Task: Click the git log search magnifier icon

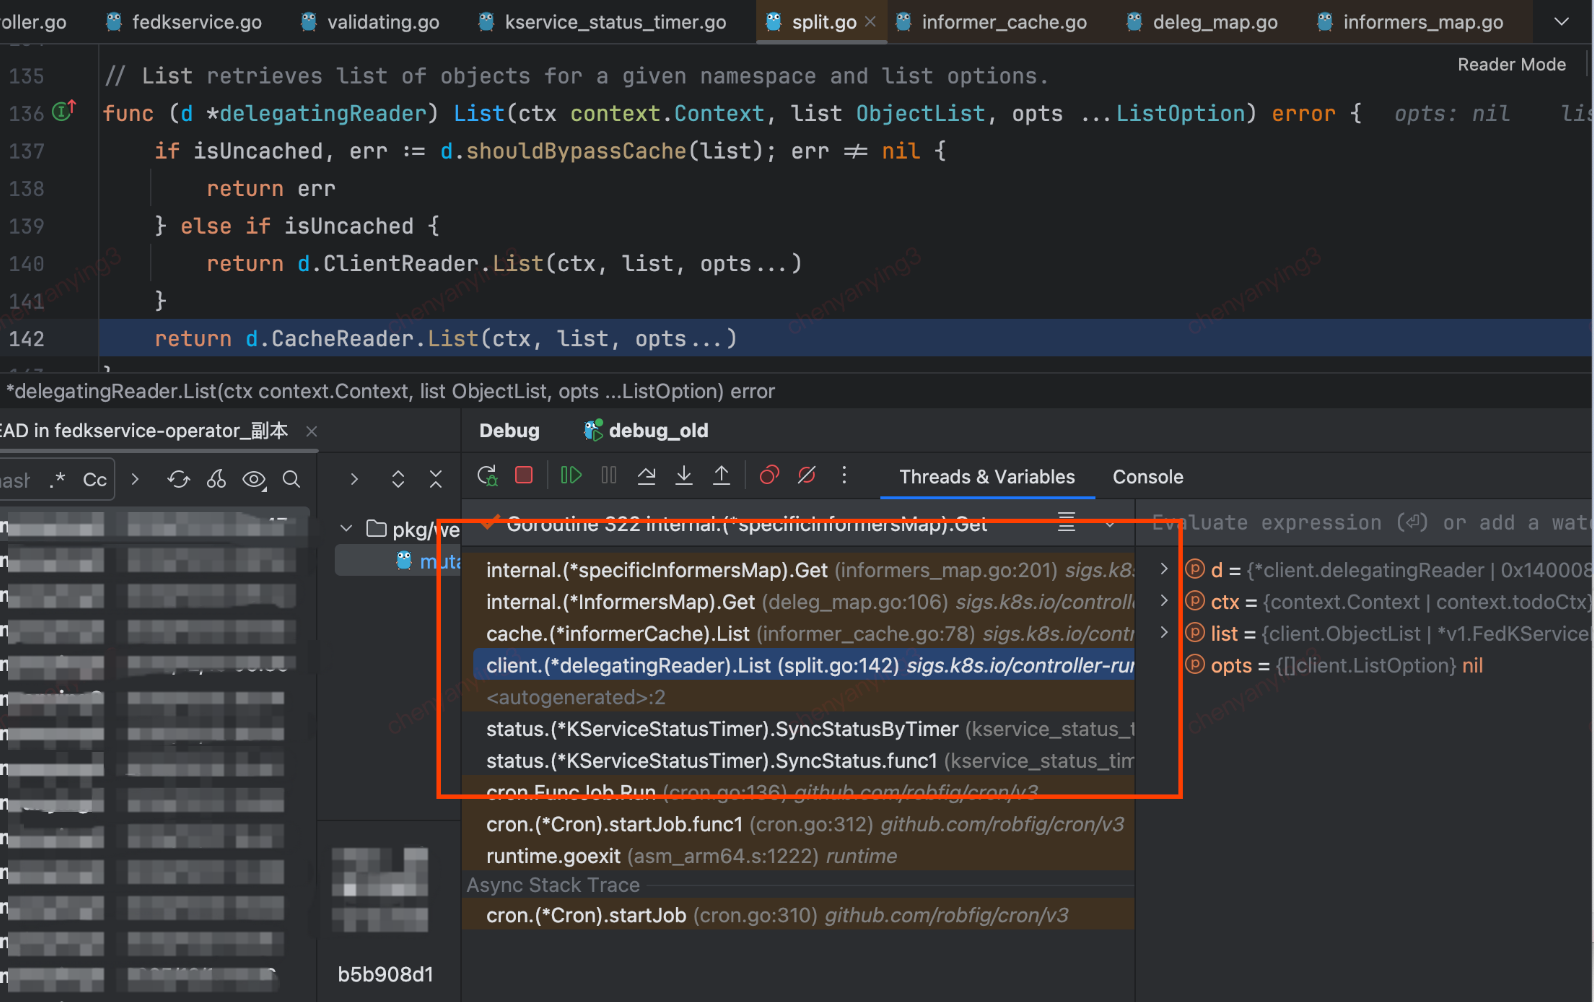Action: [x=291, y=480]
